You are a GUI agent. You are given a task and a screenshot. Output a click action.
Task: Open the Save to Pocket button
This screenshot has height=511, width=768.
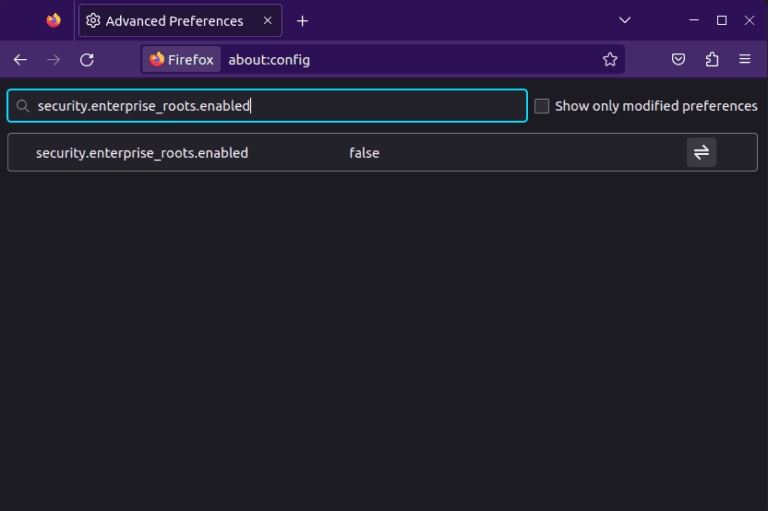[678, 60]
